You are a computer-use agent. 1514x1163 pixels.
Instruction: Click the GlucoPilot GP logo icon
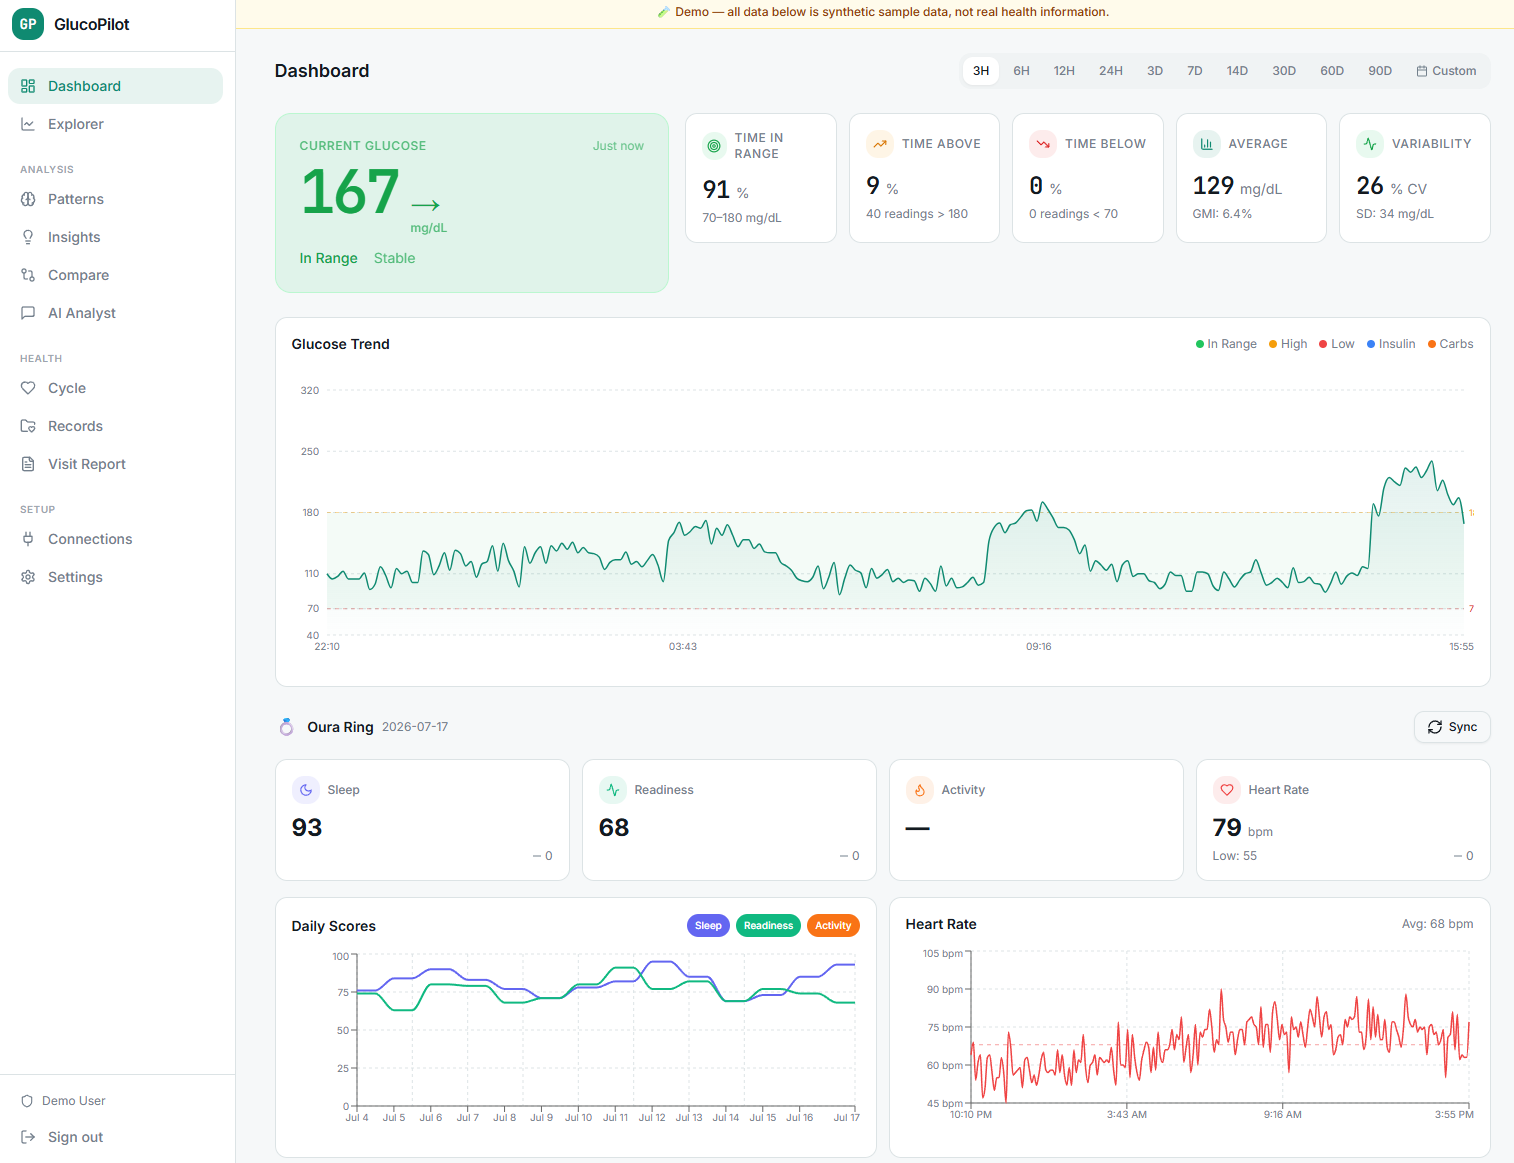[x=28, y=24]
